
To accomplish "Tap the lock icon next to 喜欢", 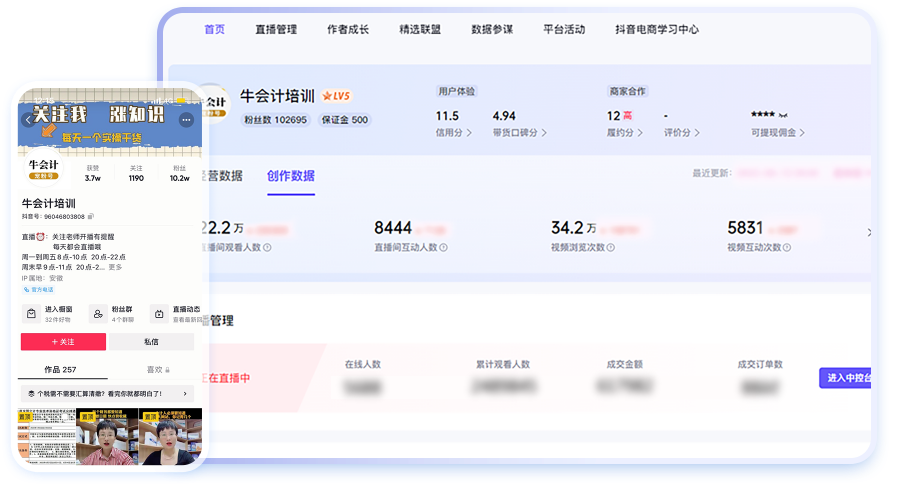I will [168, 370].
